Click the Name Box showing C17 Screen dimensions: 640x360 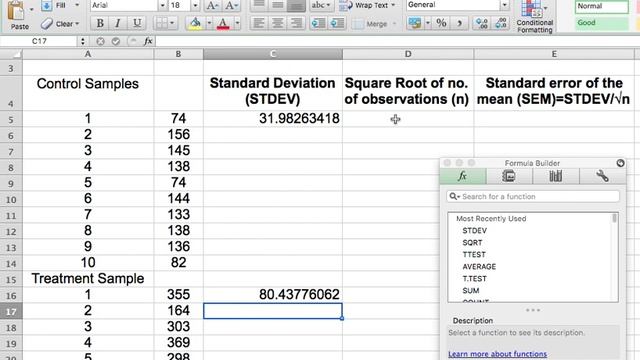[40, 41]
